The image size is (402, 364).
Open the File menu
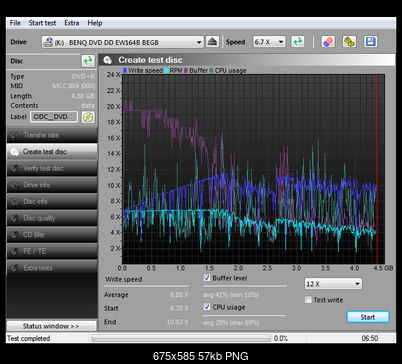(15, 23)
